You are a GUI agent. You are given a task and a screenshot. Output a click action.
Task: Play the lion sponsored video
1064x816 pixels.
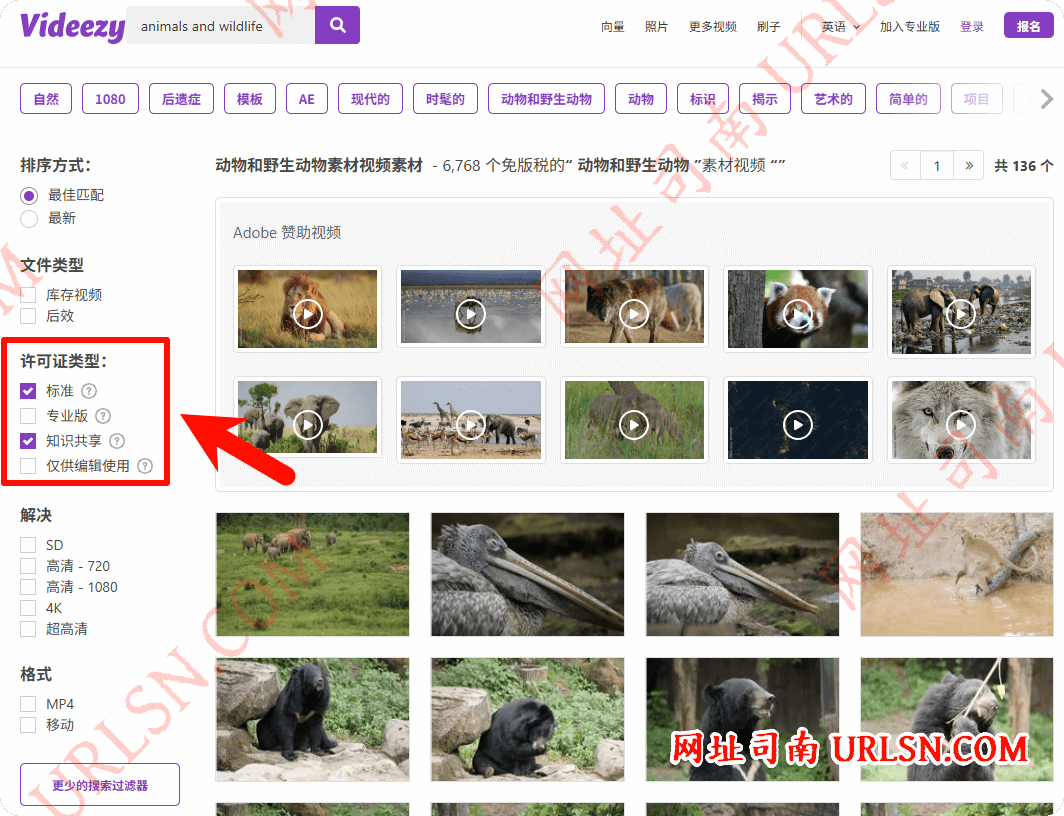[x=307, y=315]
